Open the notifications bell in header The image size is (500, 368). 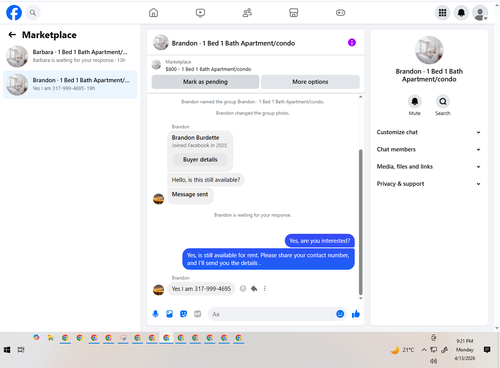click(461, 13)
